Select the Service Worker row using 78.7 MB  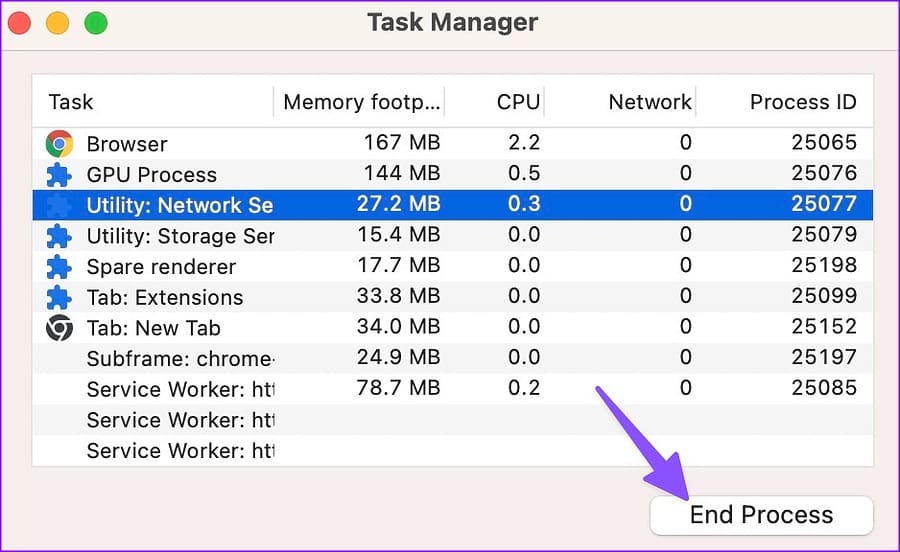pos(453,389)
